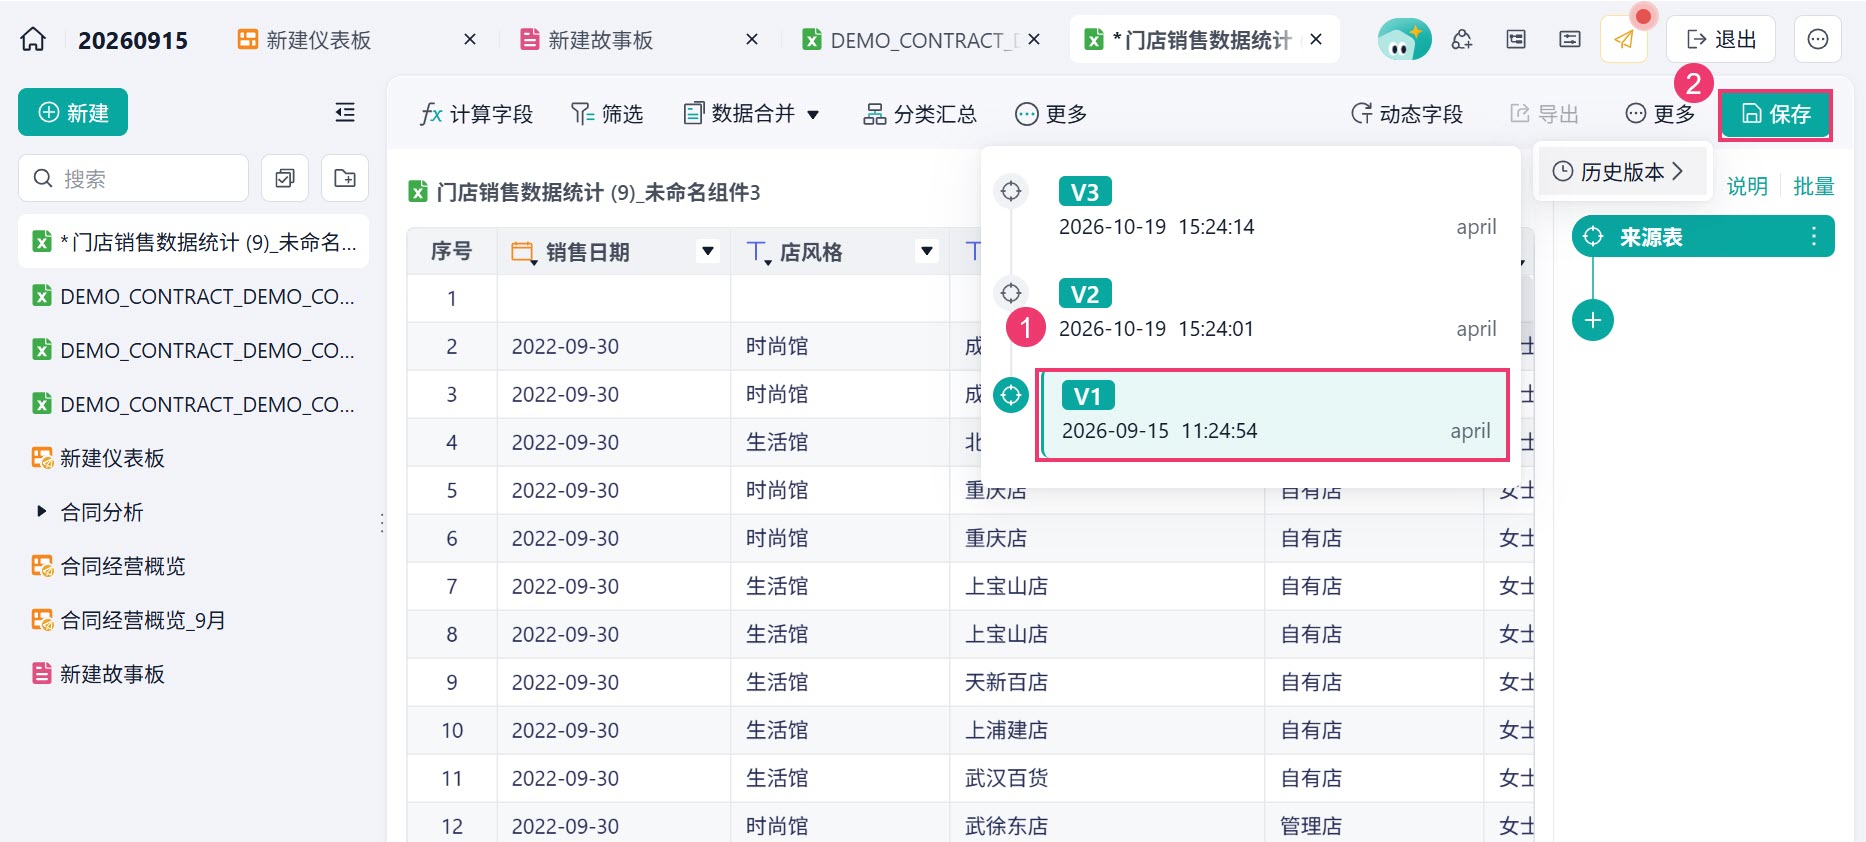Viewport: 1866px width, 842px height.
Task: Open the 筛选 tool
Action: pos(607,114)
